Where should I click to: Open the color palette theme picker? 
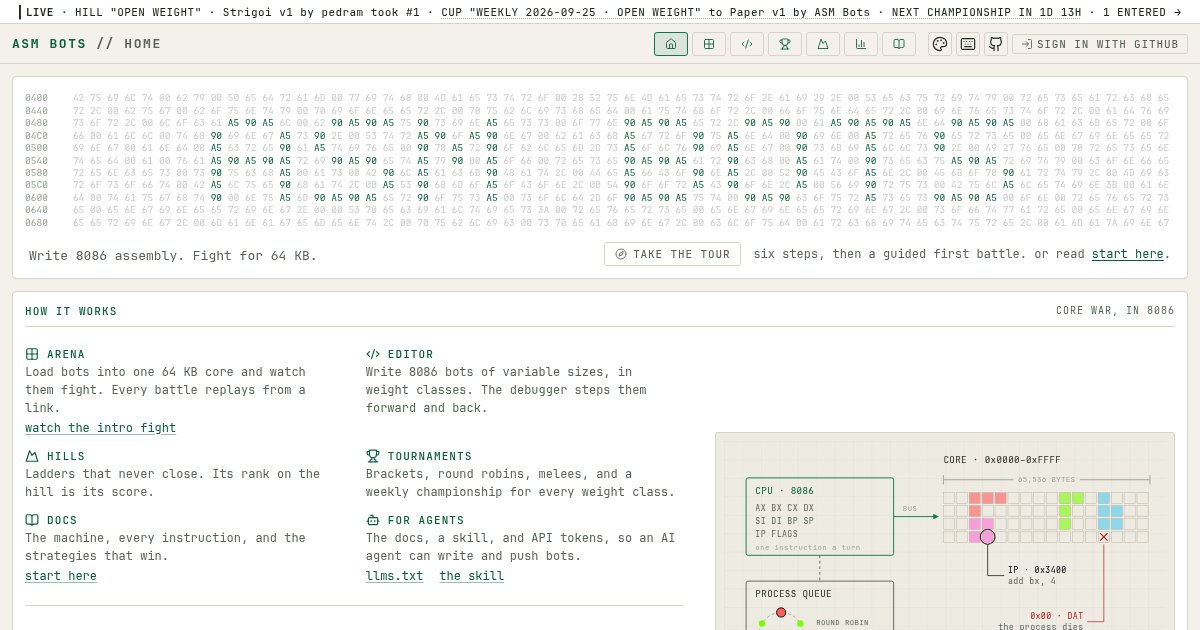click(x=940, y=44)
